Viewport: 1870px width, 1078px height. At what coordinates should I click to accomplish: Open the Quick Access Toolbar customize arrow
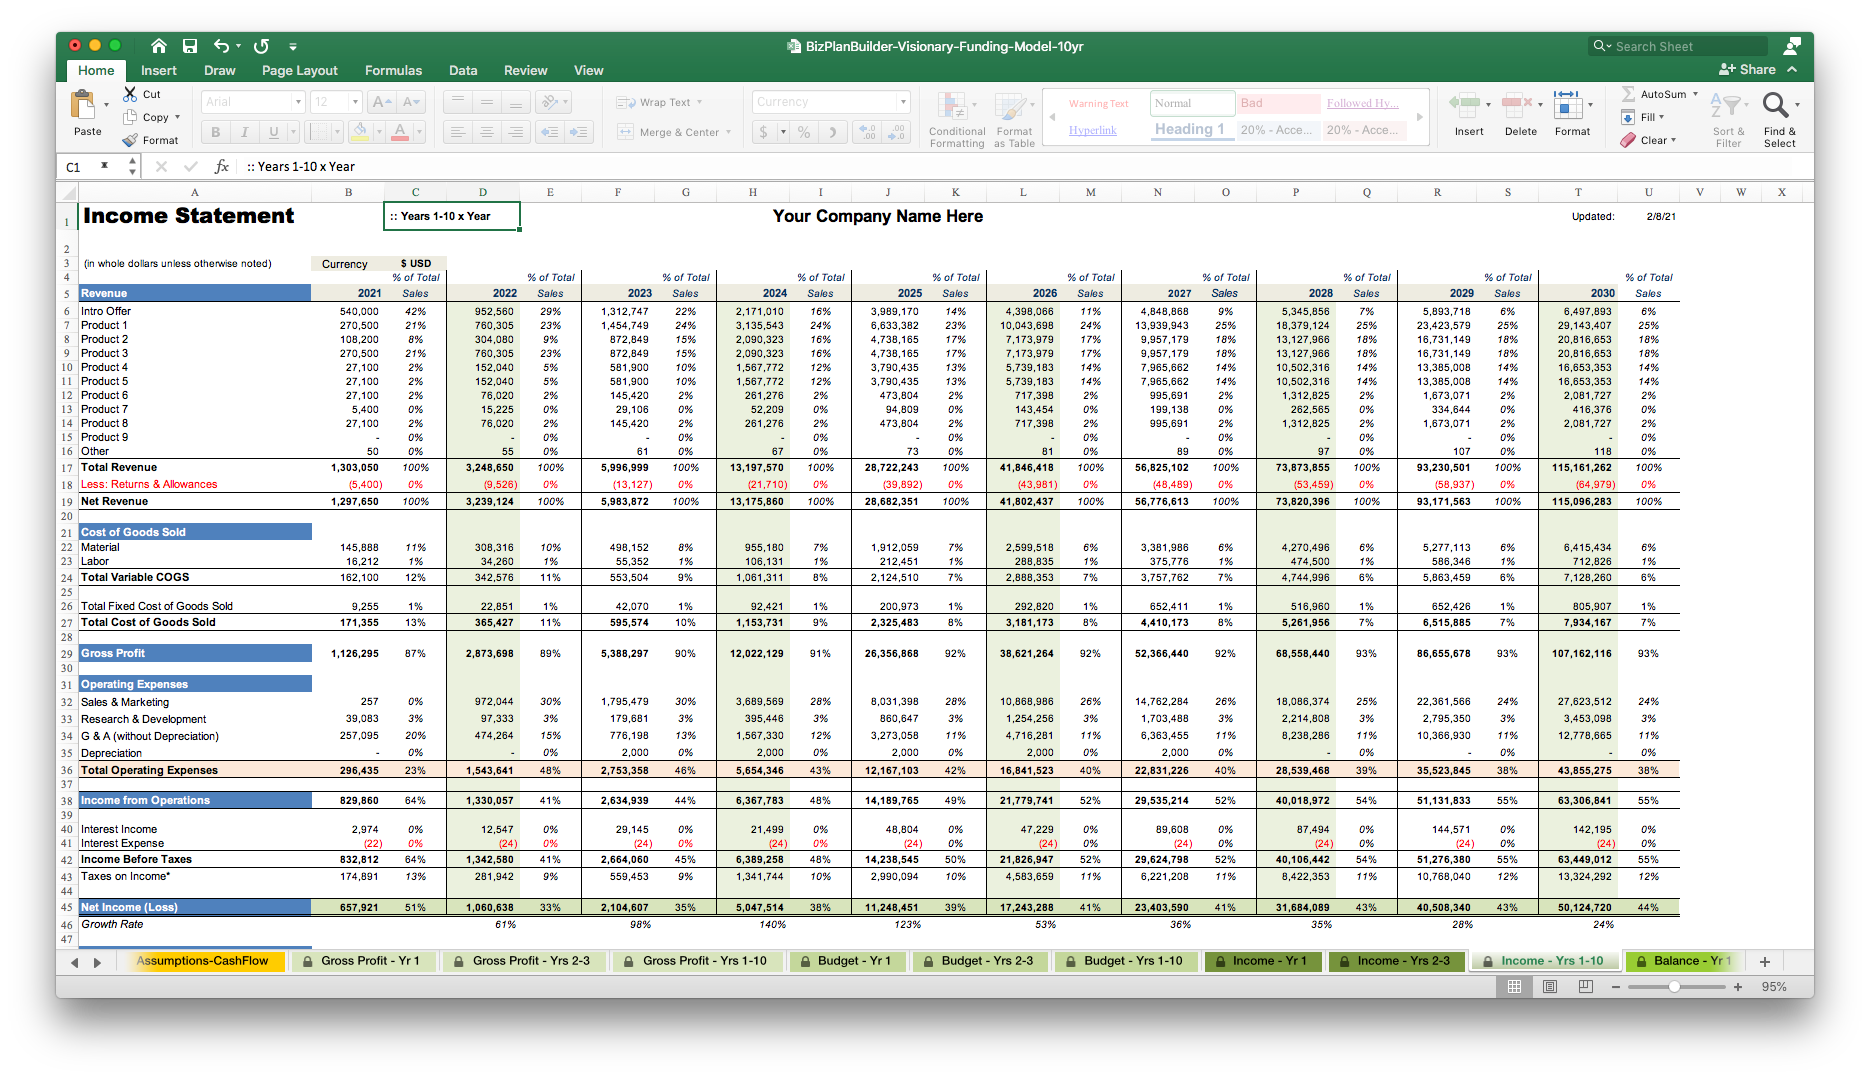293,46
